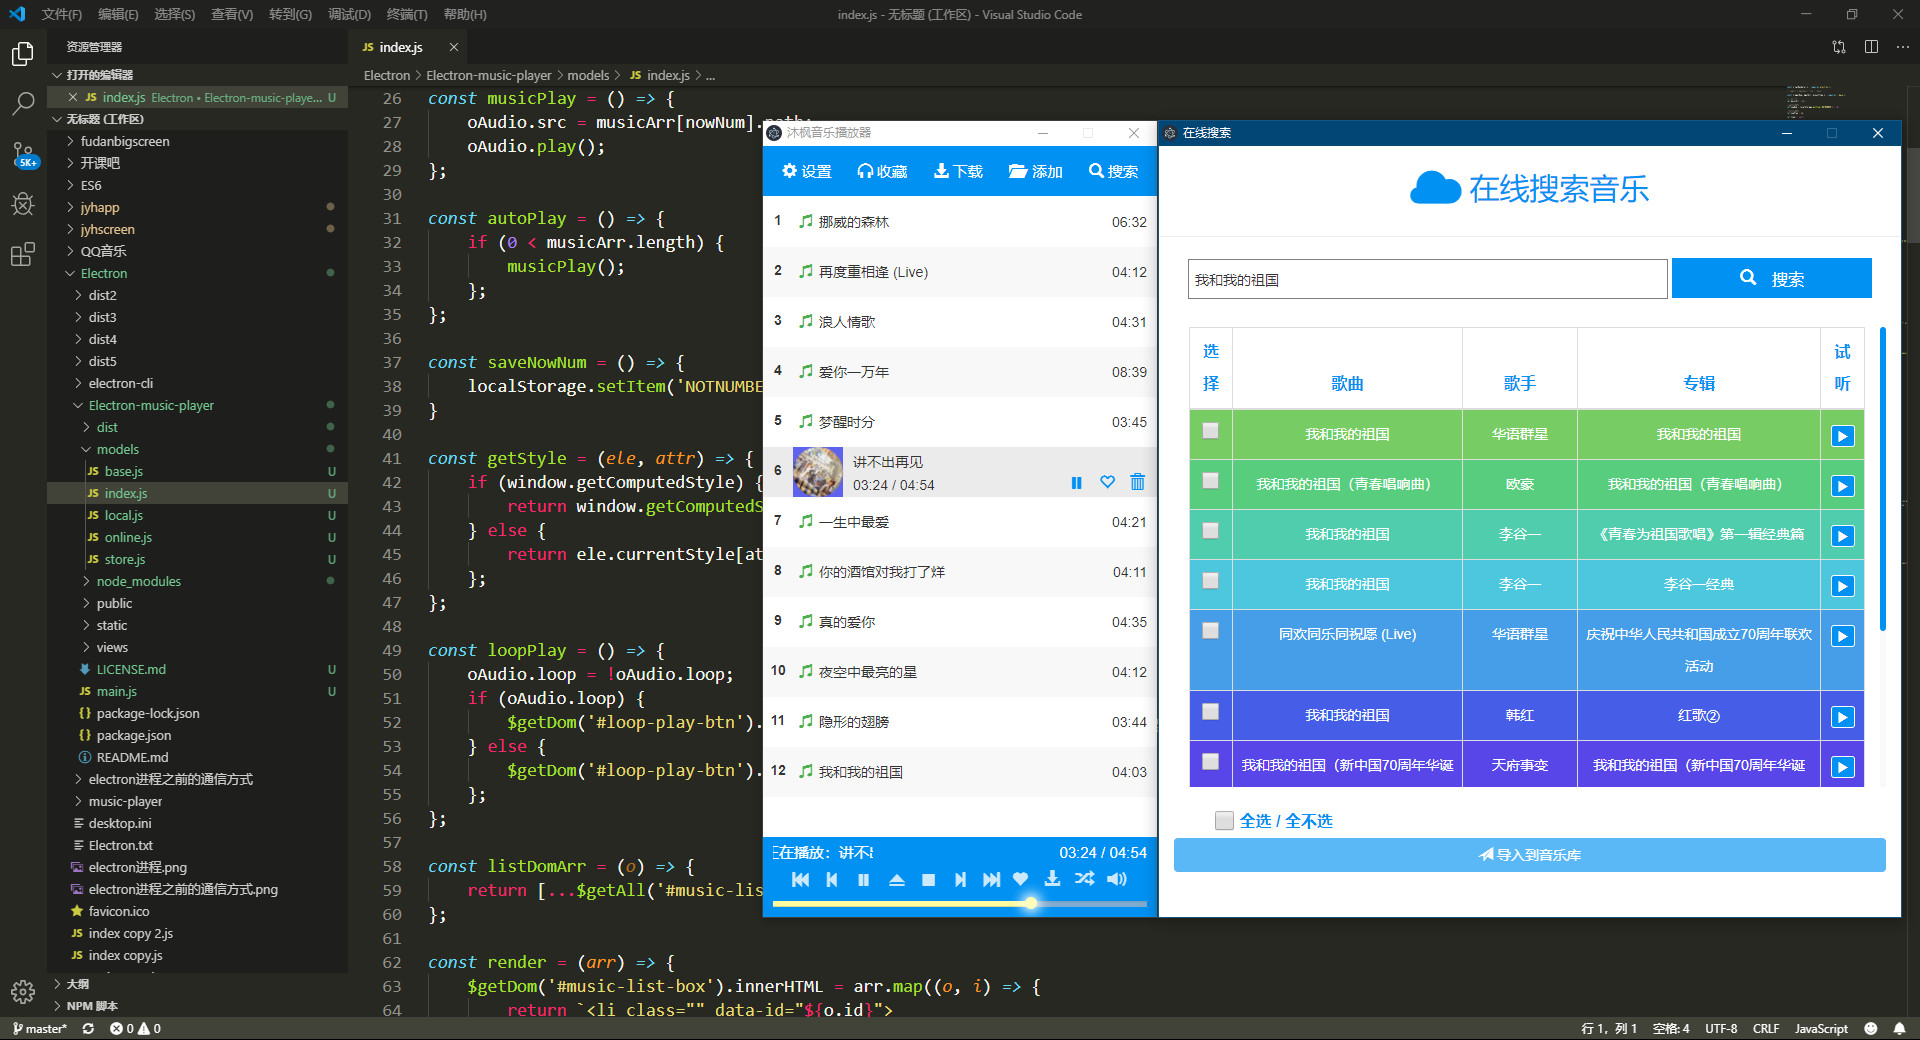Click the step-back control in player
1920x1040 pixels.
click(832, 880)
